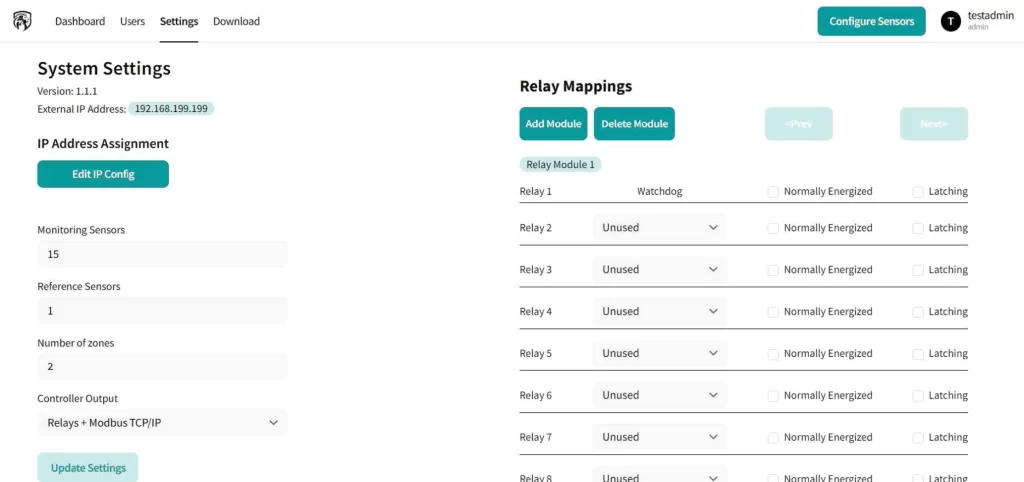The width and height of the screenshot is (1024, 482).
Task: Check Normally Energized for Relay 4
Action: pyautogui.click(x=773, y=312)
